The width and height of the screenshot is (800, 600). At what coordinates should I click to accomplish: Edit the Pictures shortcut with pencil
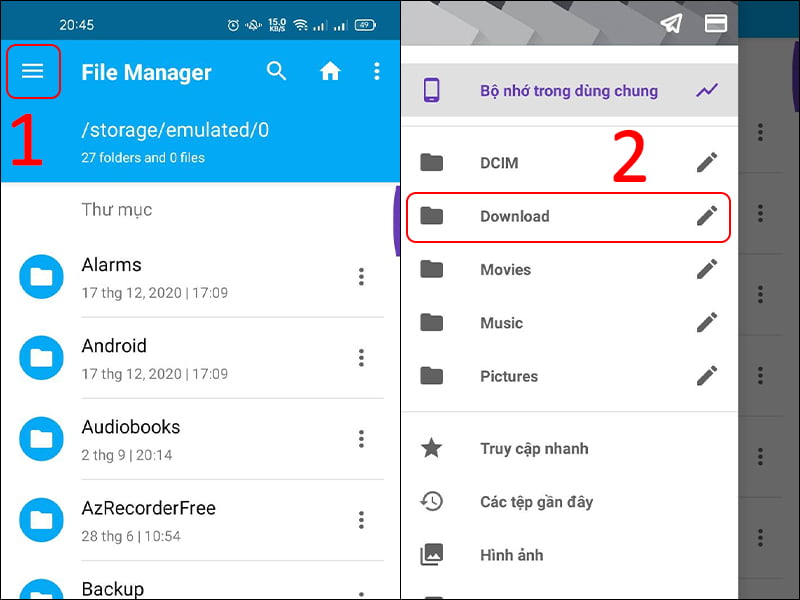[707, 376]
